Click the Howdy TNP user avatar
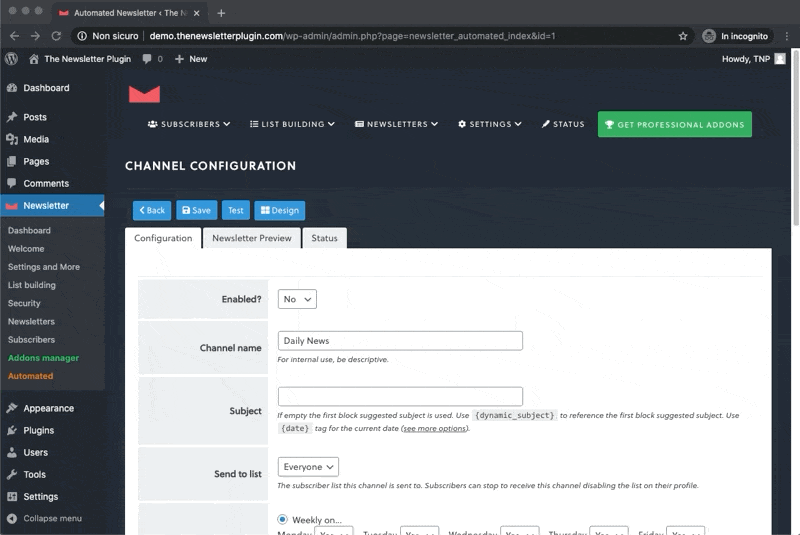The width and height of the screenshot is (800, 535). tap(780, 59)
